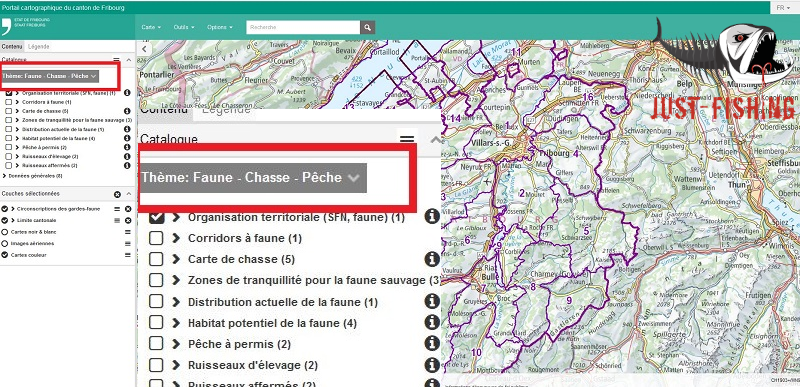Switch to the Légende tab
Image resolution: width=800 pixels, height=387 pixels.
coord(39,46)
